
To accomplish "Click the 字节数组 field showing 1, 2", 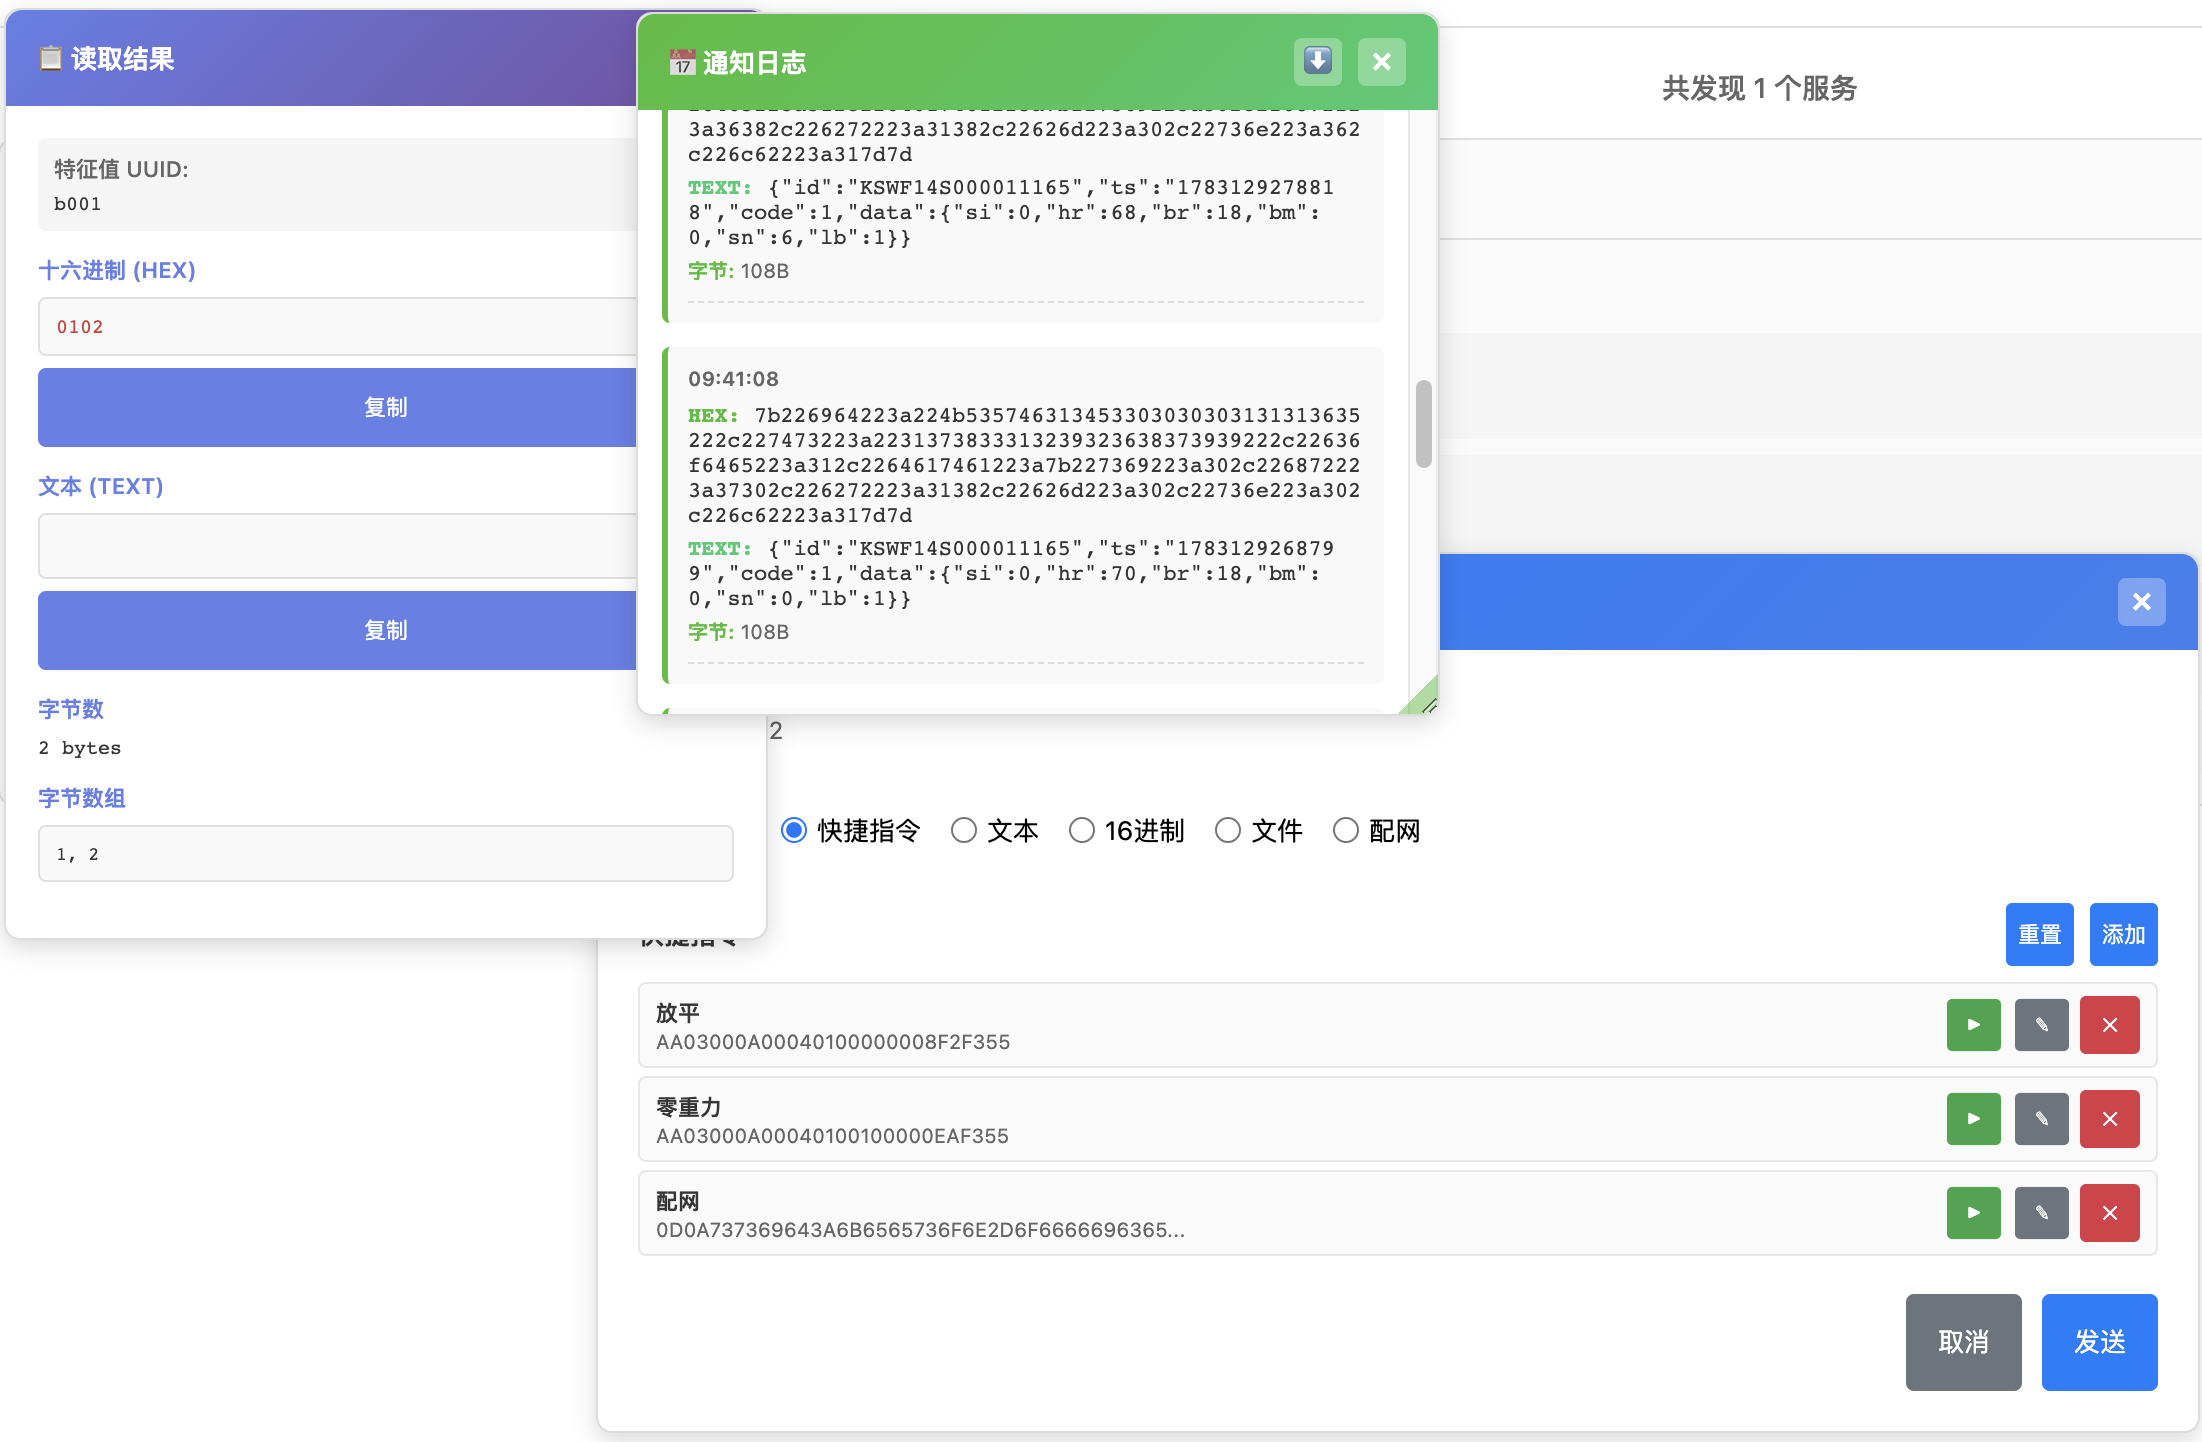I will 385,853.
